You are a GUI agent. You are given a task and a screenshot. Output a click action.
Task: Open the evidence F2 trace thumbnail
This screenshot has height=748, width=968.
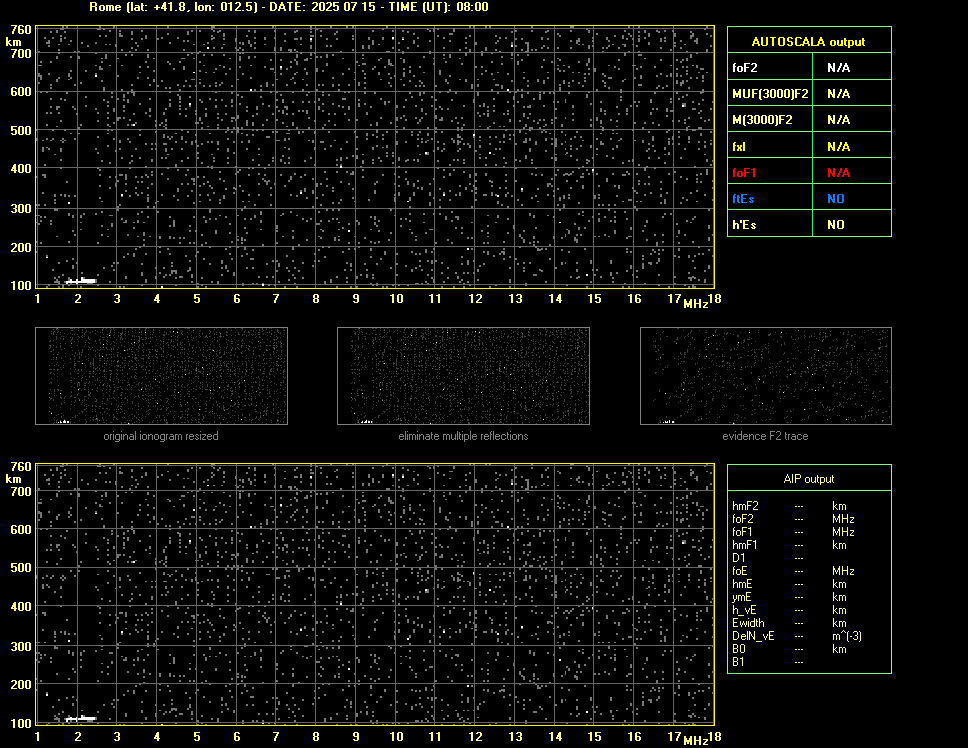click(x=766, y=376)
